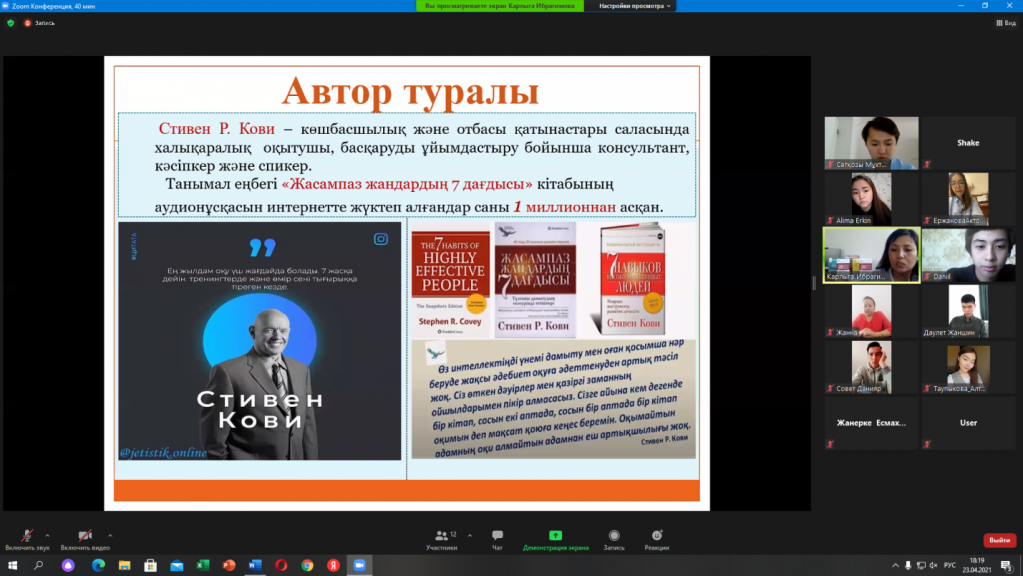This screenshot has height=576, width=1023.
Task: Click the @jetistik.online handle on slide
Action: [163, 453]
